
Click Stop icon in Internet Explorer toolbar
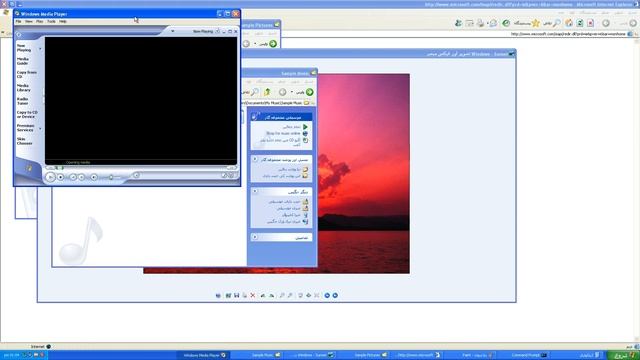tap(591, 23)
